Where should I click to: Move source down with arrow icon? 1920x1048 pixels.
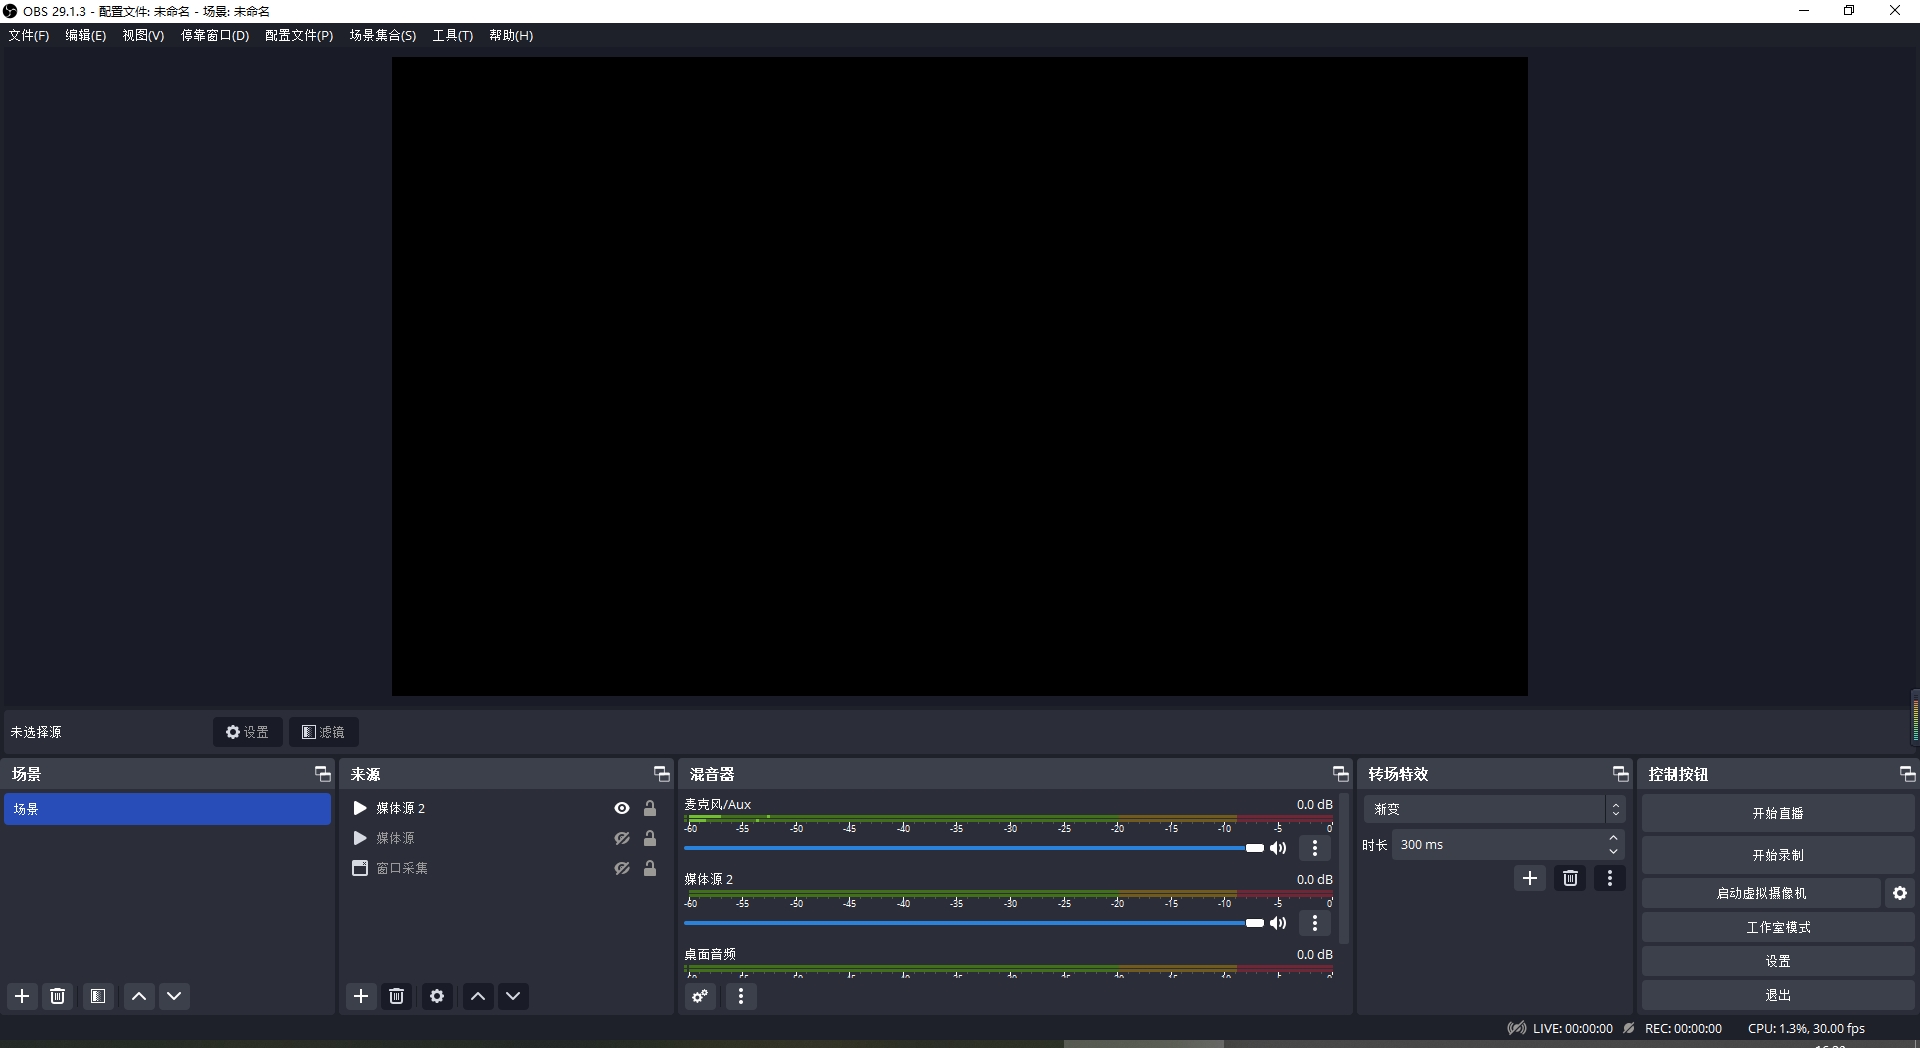point(513,996)
